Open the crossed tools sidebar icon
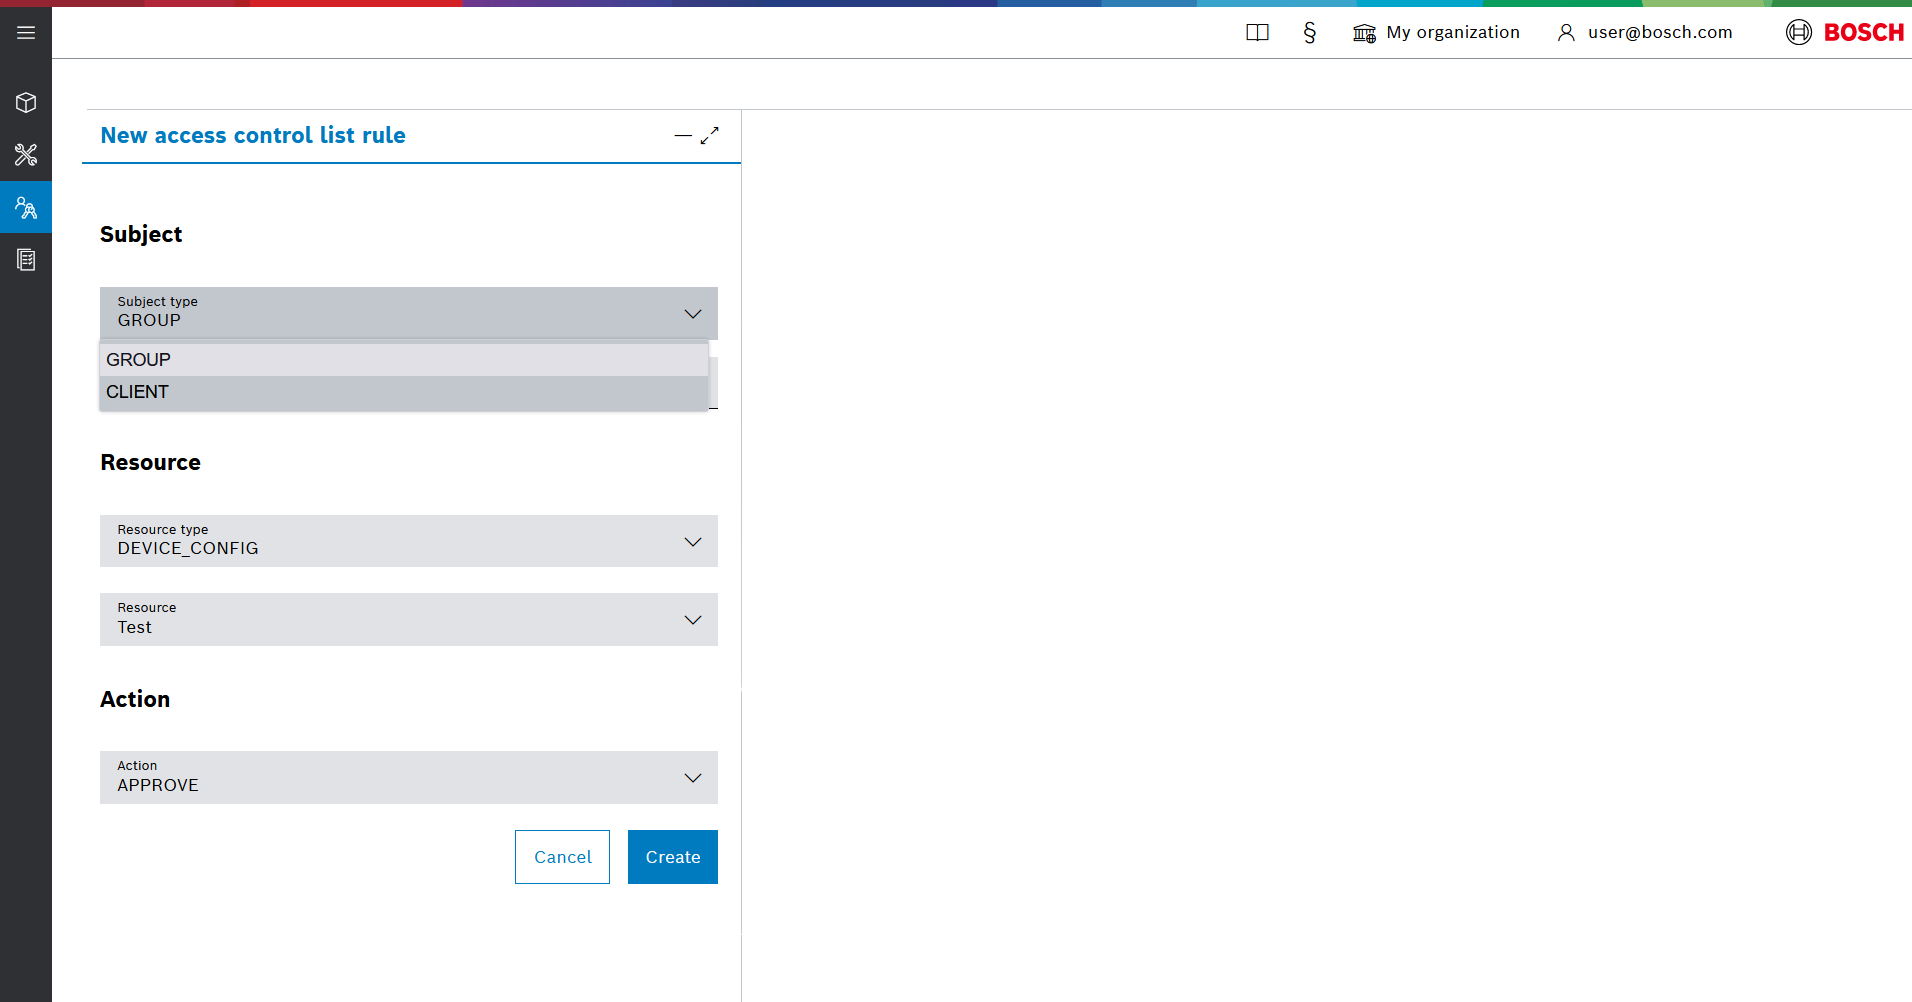This screenshot has height=1002, width=1912. [26, 155]
